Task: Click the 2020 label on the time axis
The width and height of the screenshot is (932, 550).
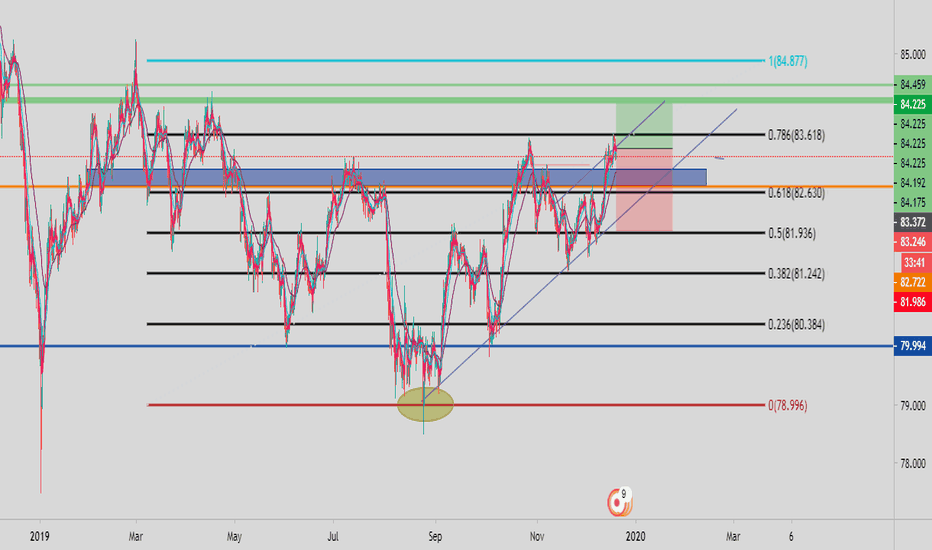Action: 635,536
